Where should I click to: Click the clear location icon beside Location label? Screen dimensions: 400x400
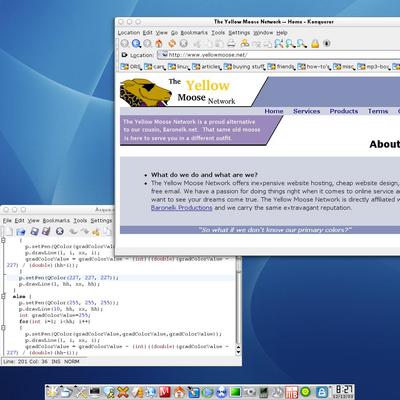coord(124,55)
